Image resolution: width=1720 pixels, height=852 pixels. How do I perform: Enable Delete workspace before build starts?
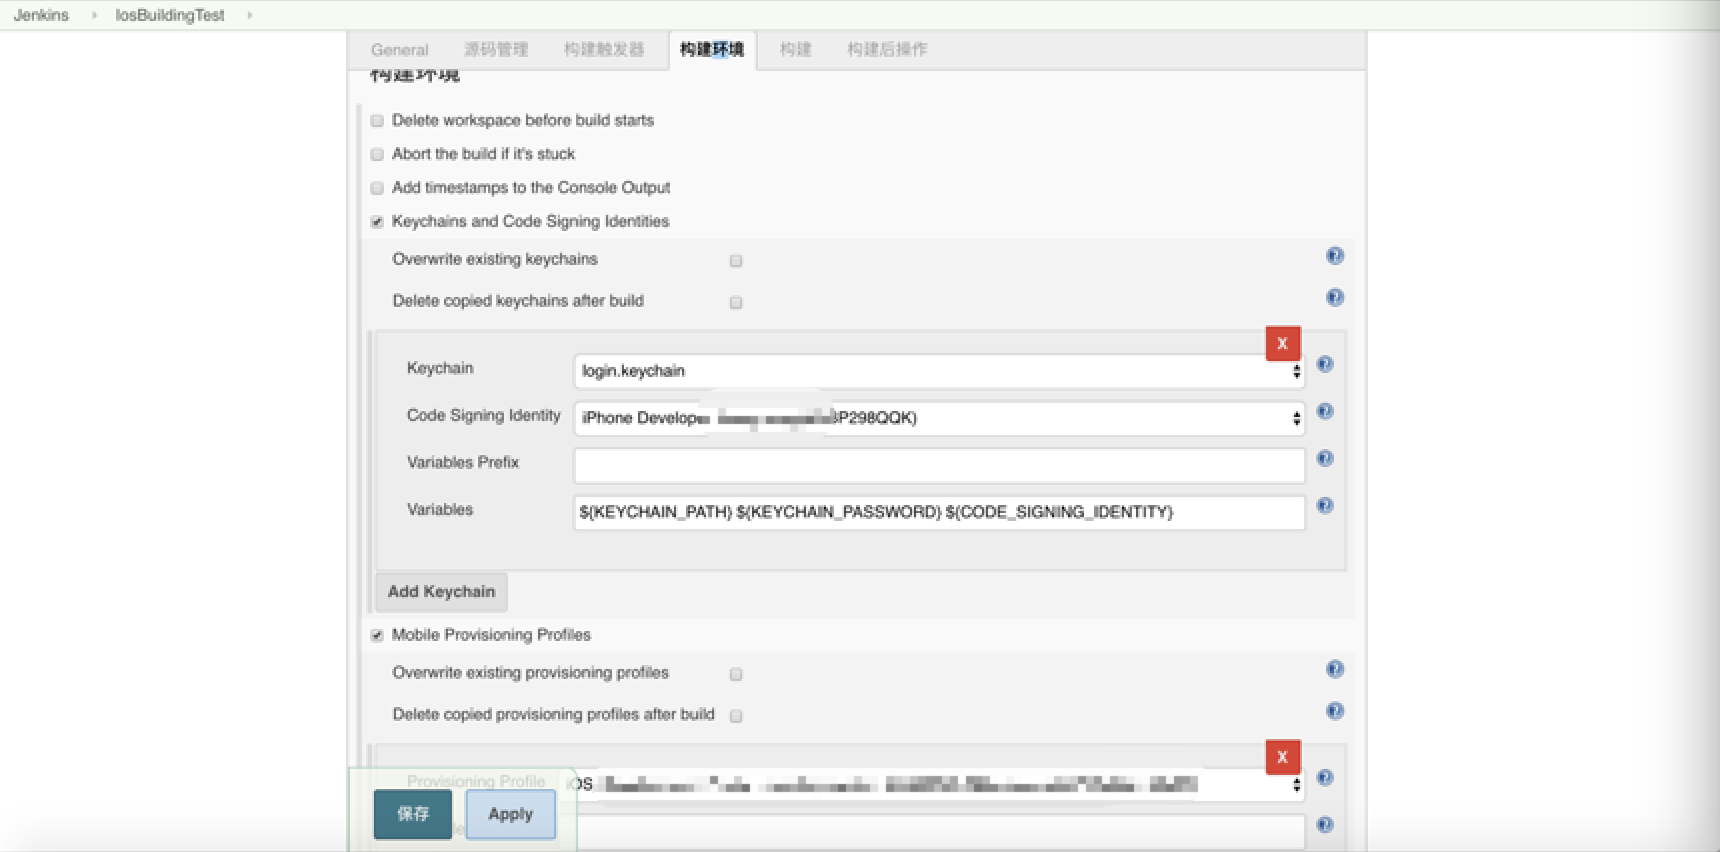[377, 121]
